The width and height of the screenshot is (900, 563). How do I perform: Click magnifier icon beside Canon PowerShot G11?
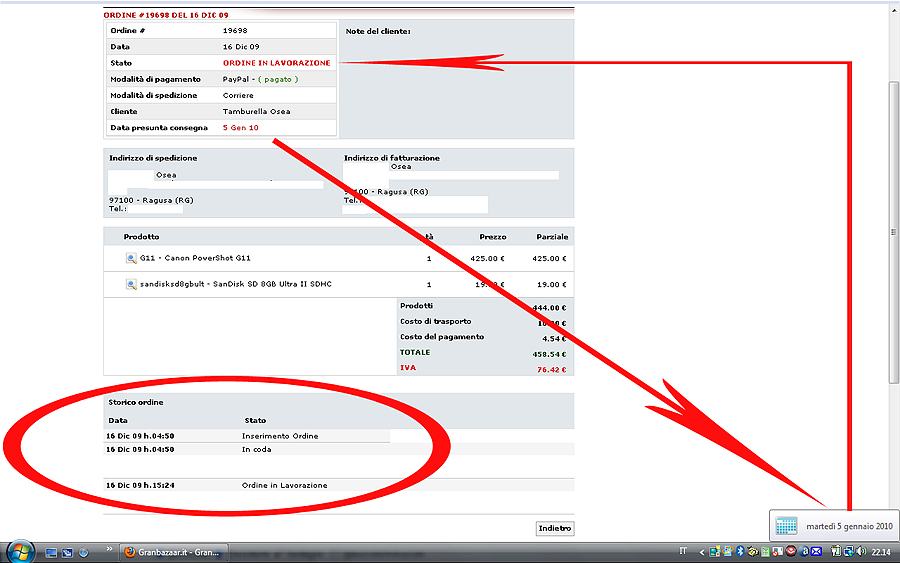pyautogui.click(x=130, y=258)
